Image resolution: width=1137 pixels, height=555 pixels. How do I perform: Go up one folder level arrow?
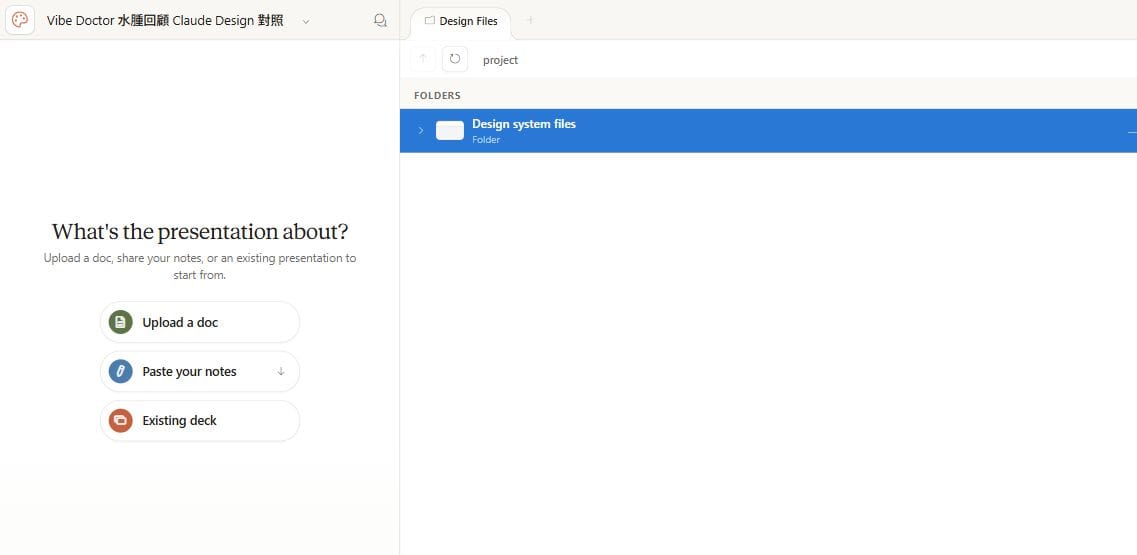coord(423,59)
